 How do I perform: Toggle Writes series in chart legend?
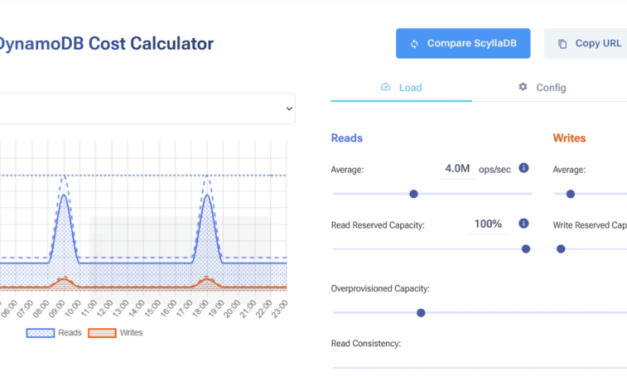(116, 333)
